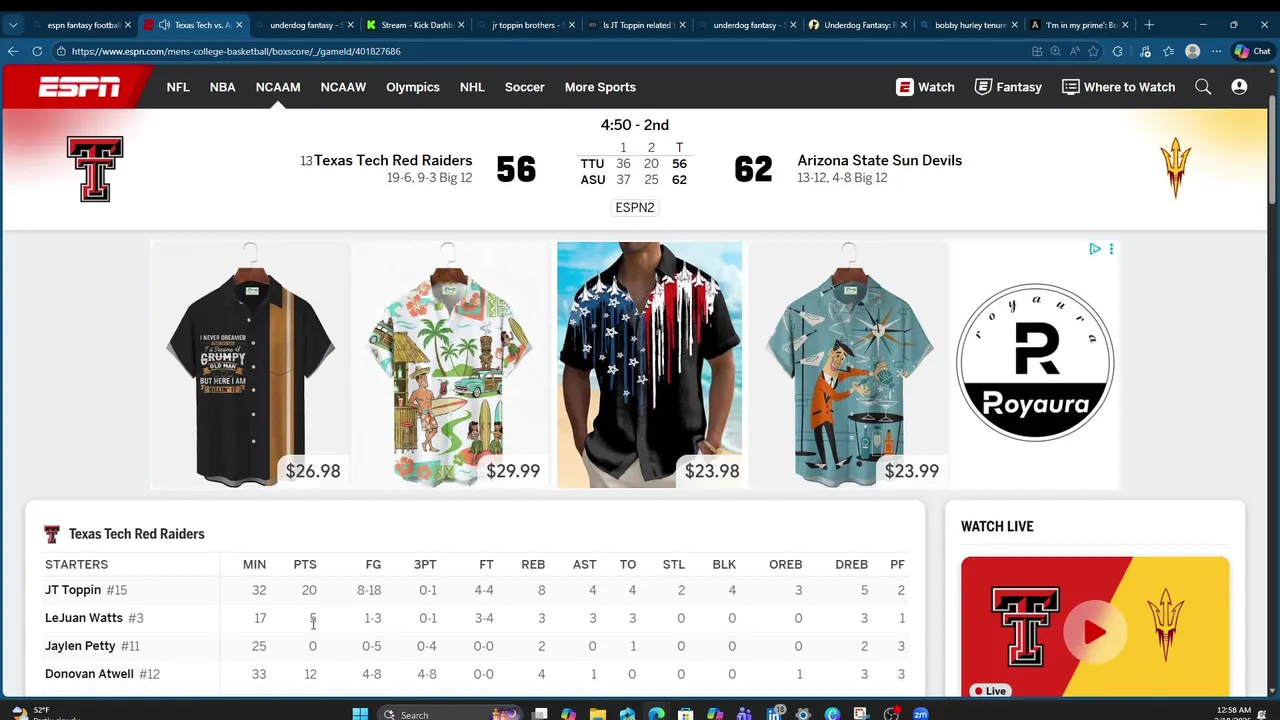Click the Texas Tech team logo in scoreboard

pos(95,169)
